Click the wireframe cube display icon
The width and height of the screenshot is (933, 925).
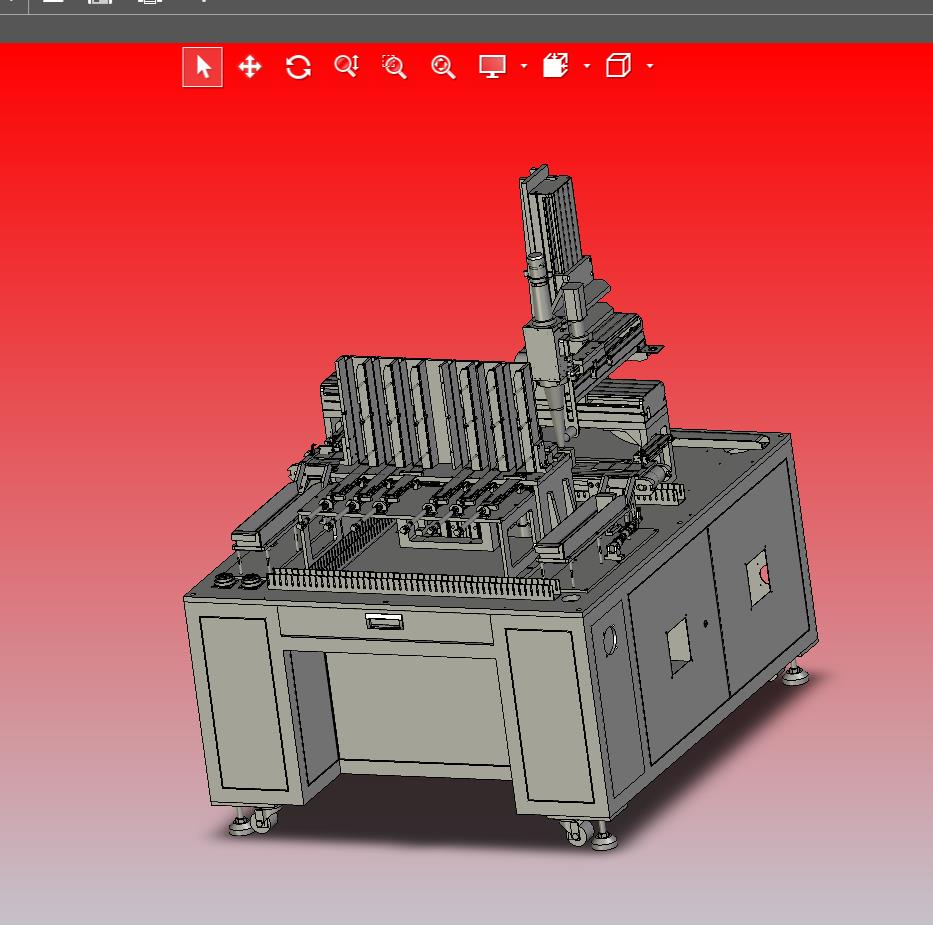618,65
